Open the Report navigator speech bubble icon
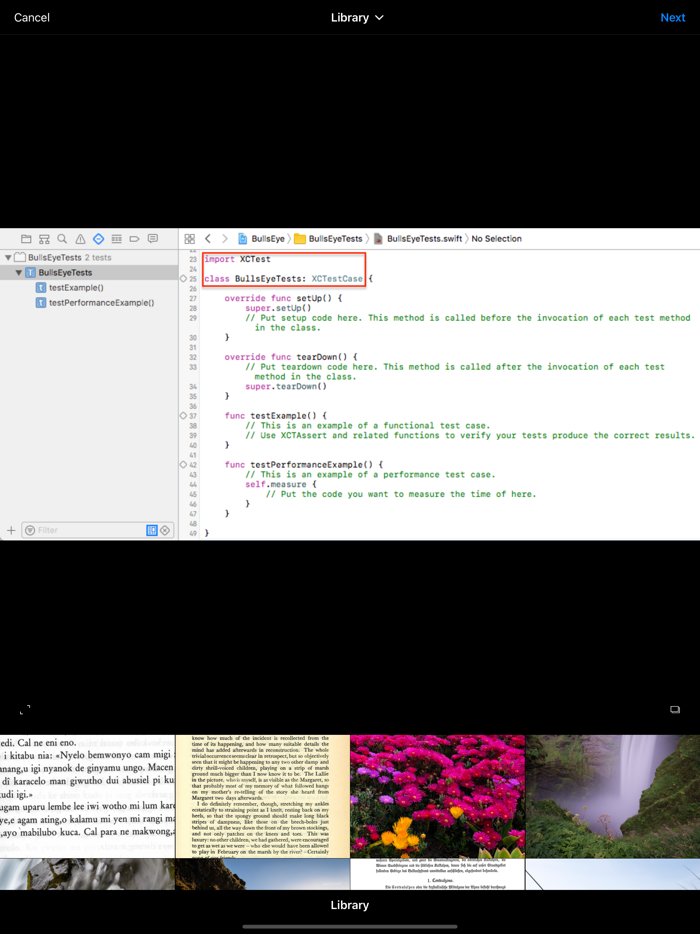700x934 pixels. point(153,239)
